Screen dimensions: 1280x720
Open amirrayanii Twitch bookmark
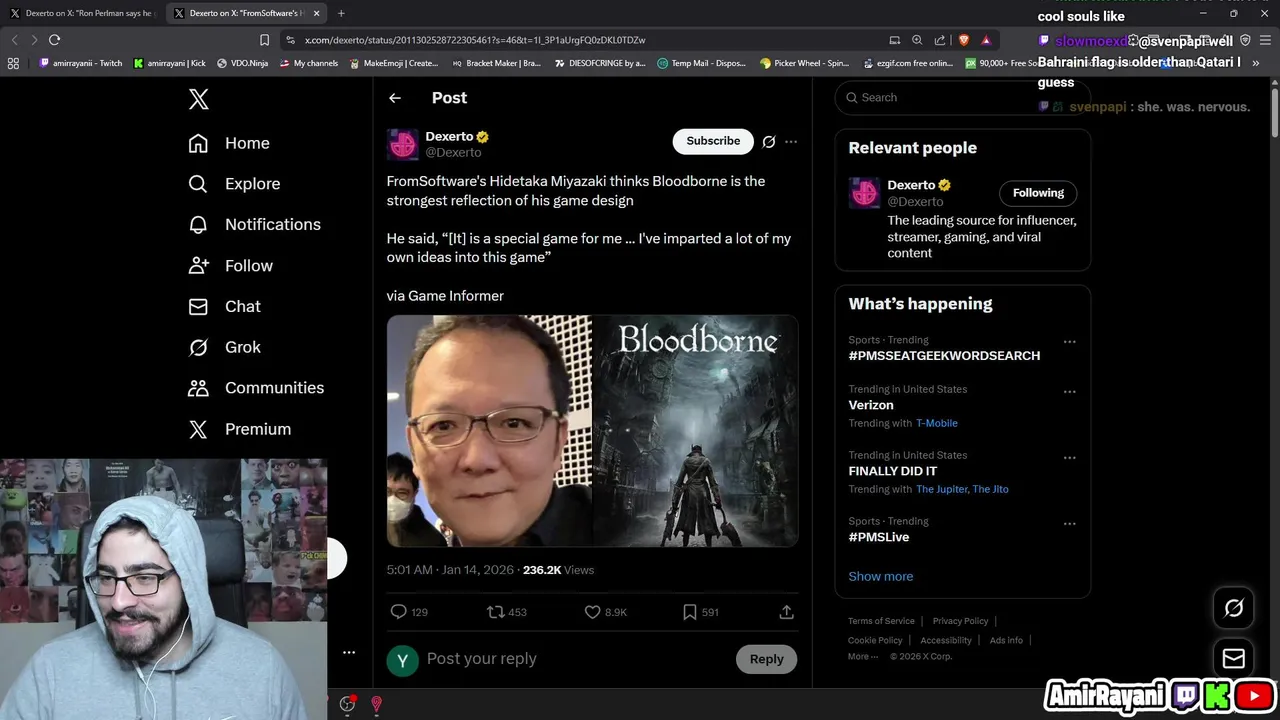[x=81, y=63]
